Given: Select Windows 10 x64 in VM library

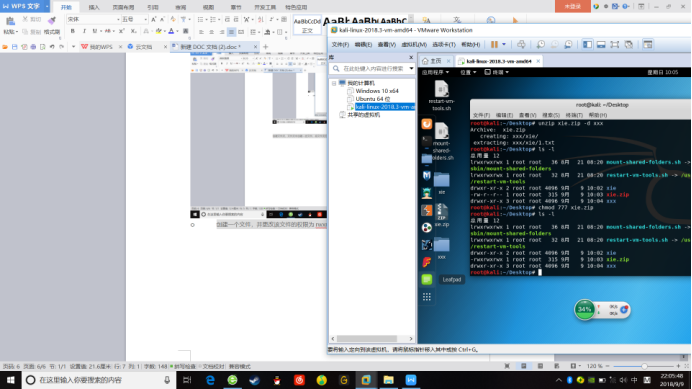Looking at the screenshot, I should pyautogui.click(x=376, y=91).
